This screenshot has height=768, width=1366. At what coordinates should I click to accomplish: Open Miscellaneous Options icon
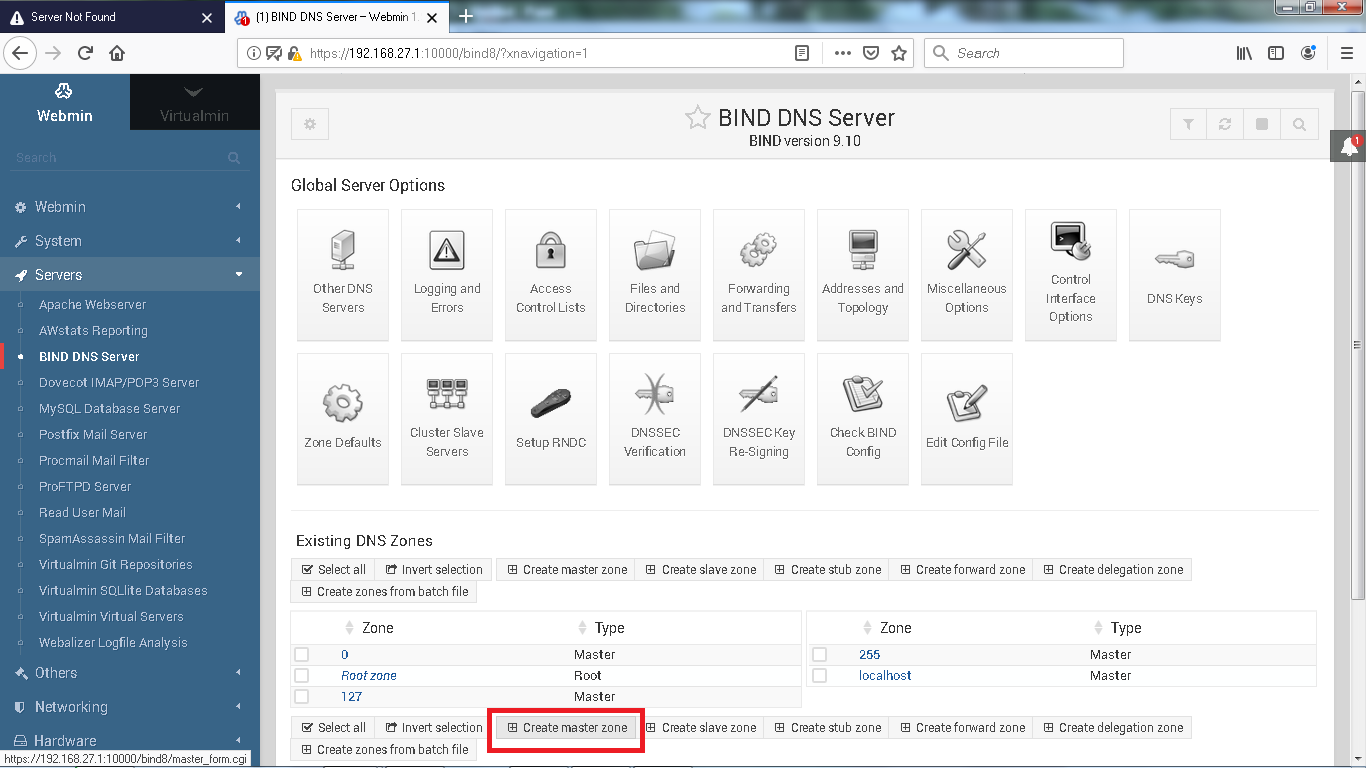967,275
